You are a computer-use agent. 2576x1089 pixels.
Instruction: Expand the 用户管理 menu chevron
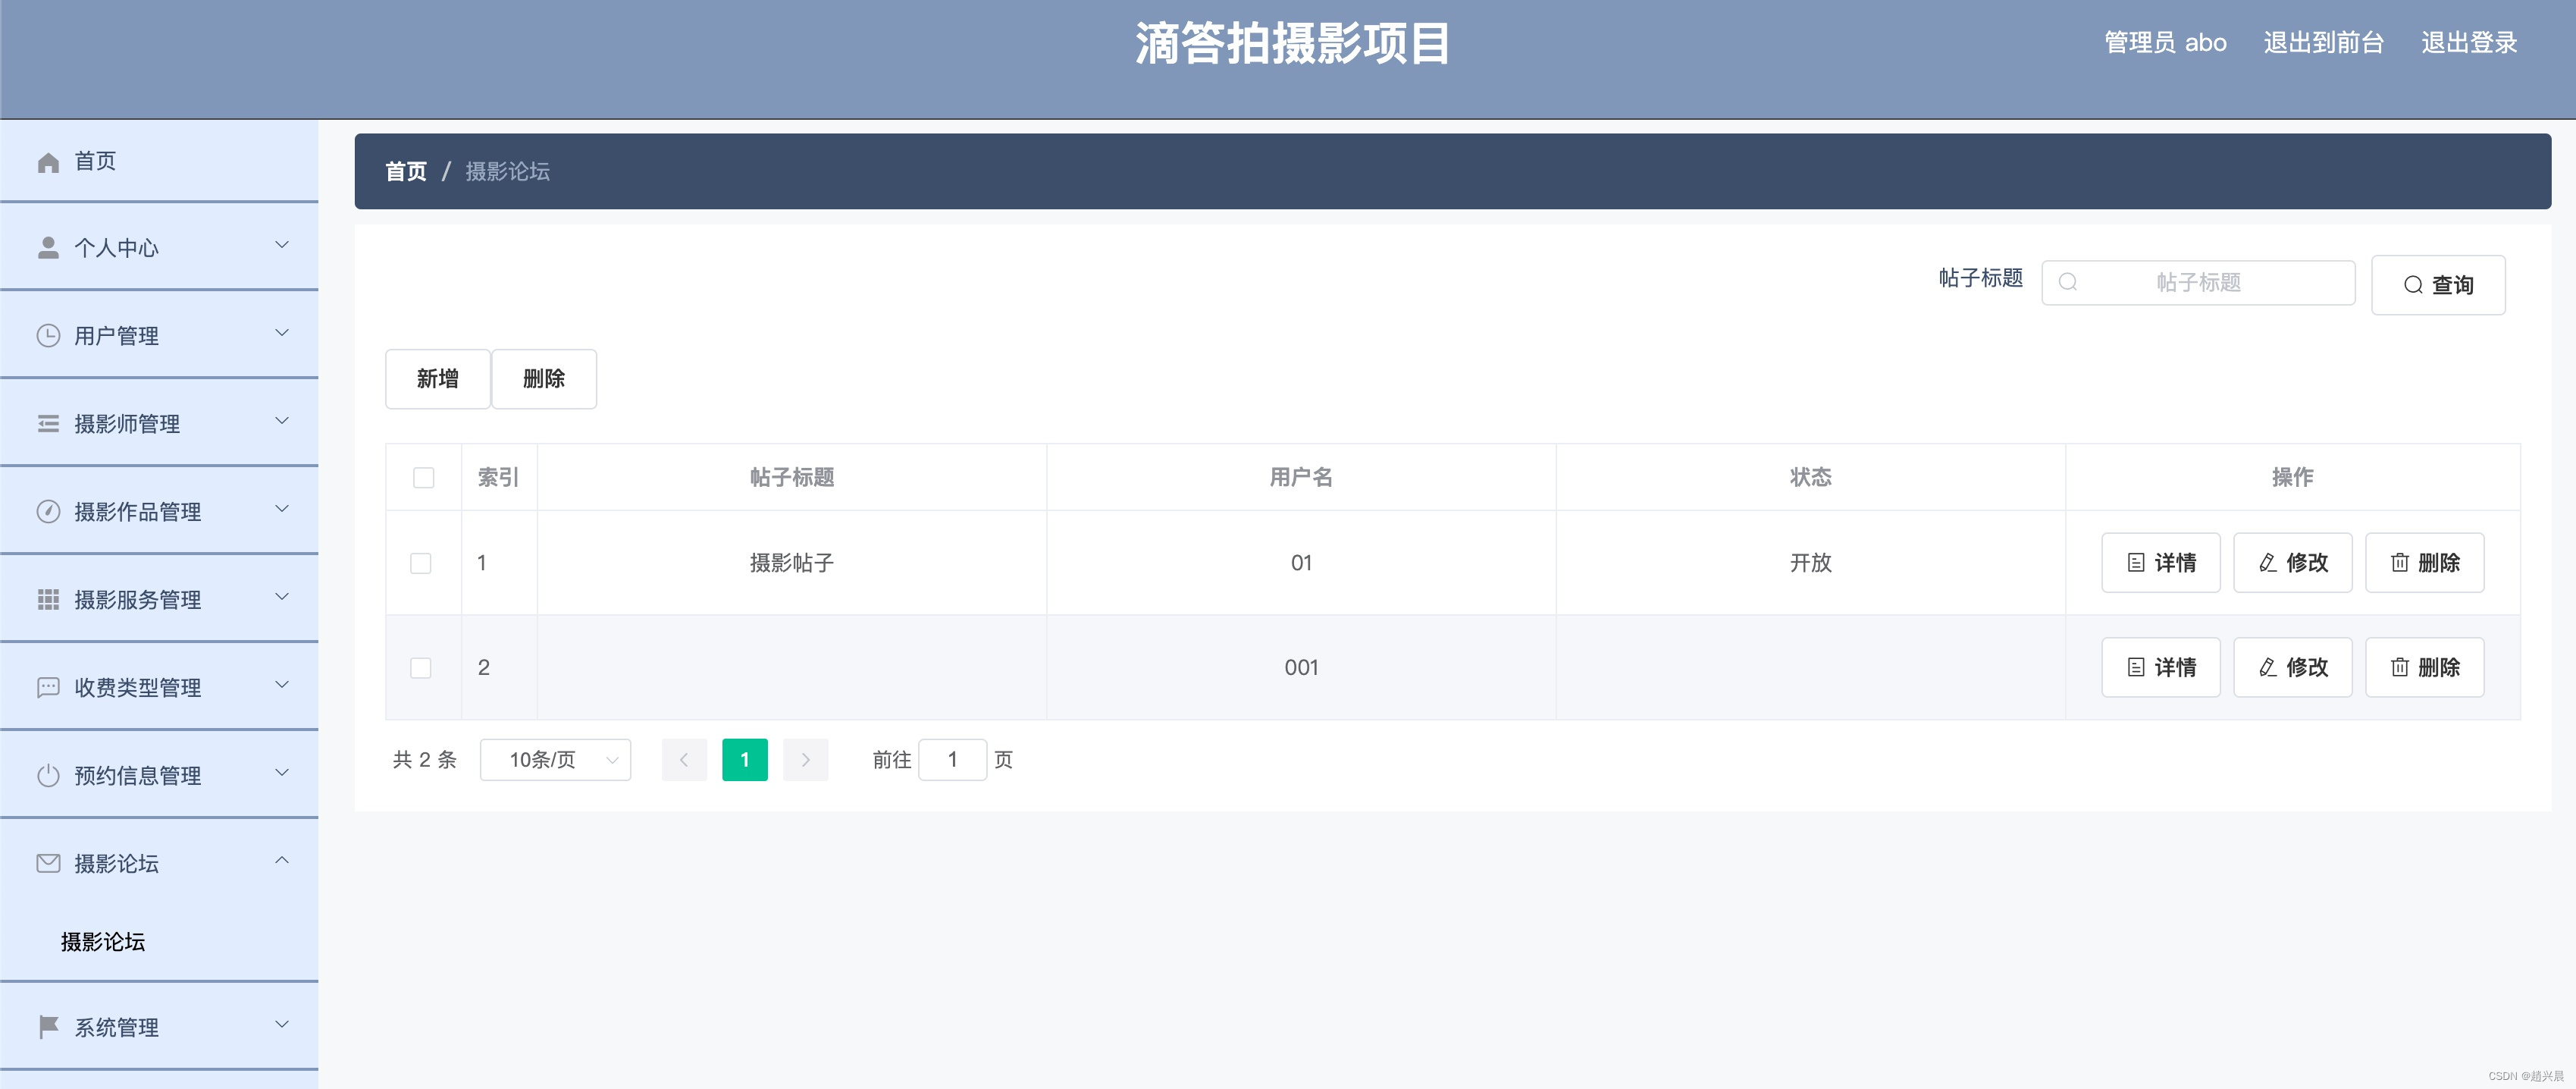point(282,333)
